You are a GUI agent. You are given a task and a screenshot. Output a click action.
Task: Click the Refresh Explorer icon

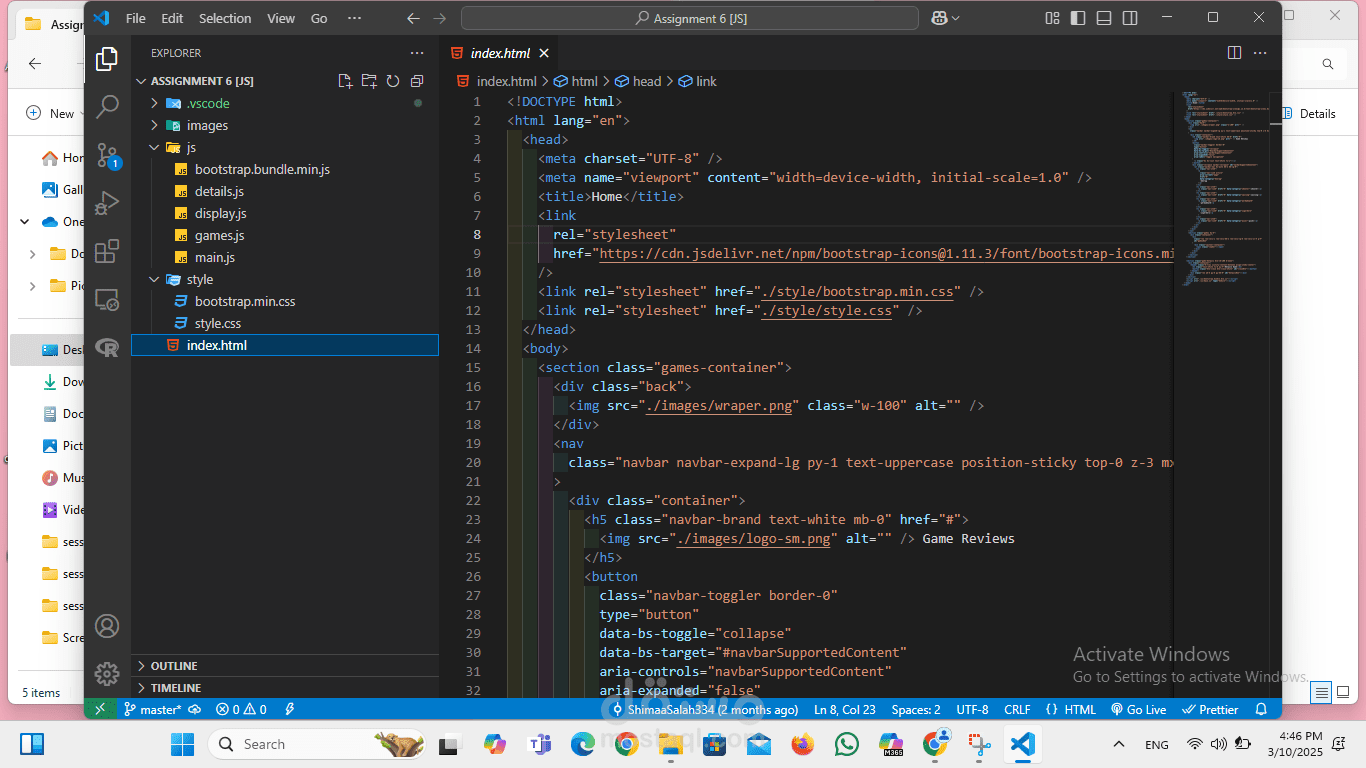coord(393,81)
